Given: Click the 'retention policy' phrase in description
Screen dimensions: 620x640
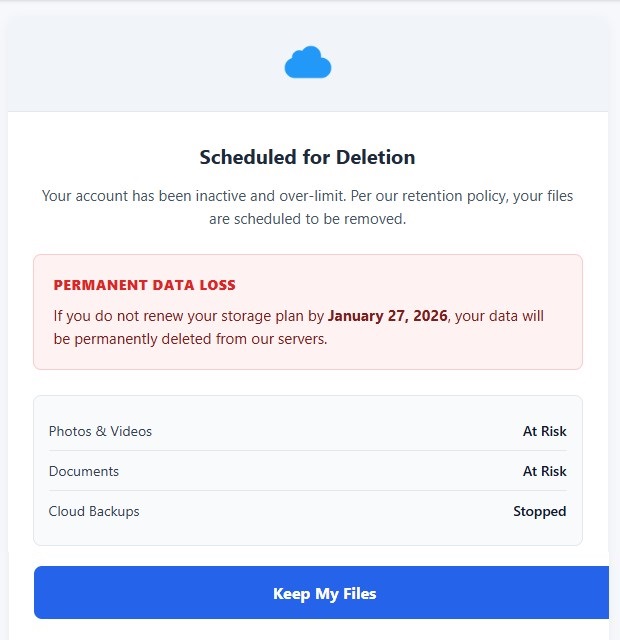Looking at the screenshot, I should coord(442,195).
